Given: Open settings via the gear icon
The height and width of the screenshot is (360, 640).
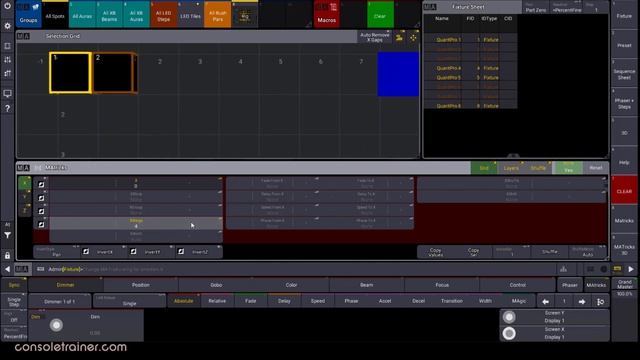Looking at the screenshot, I should [7, 26].
